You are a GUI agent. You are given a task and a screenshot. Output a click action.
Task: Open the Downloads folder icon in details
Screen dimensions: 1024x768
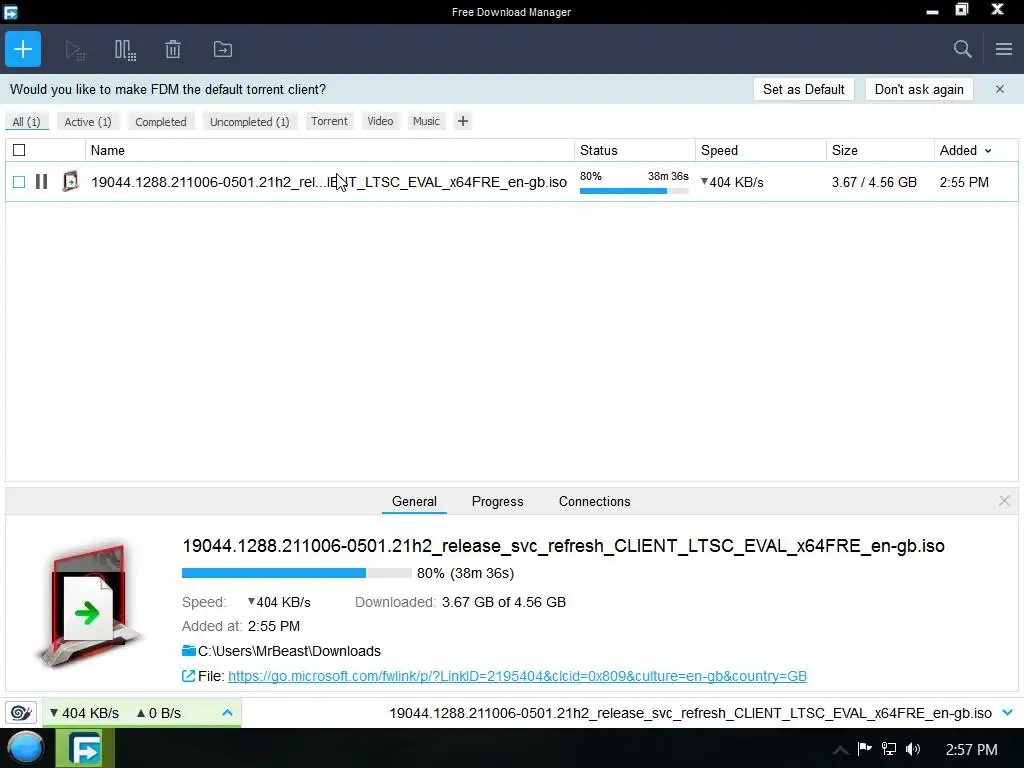189,650
